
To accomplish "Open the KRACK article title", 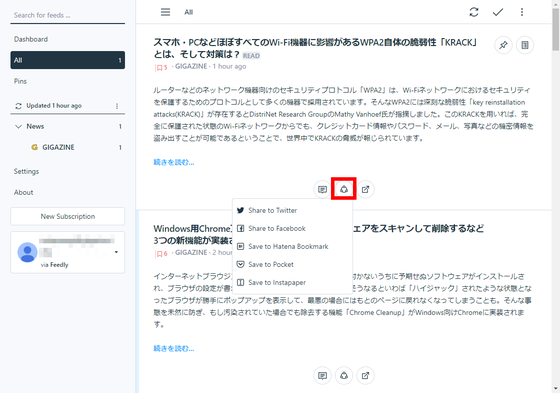I will [315, 48].
